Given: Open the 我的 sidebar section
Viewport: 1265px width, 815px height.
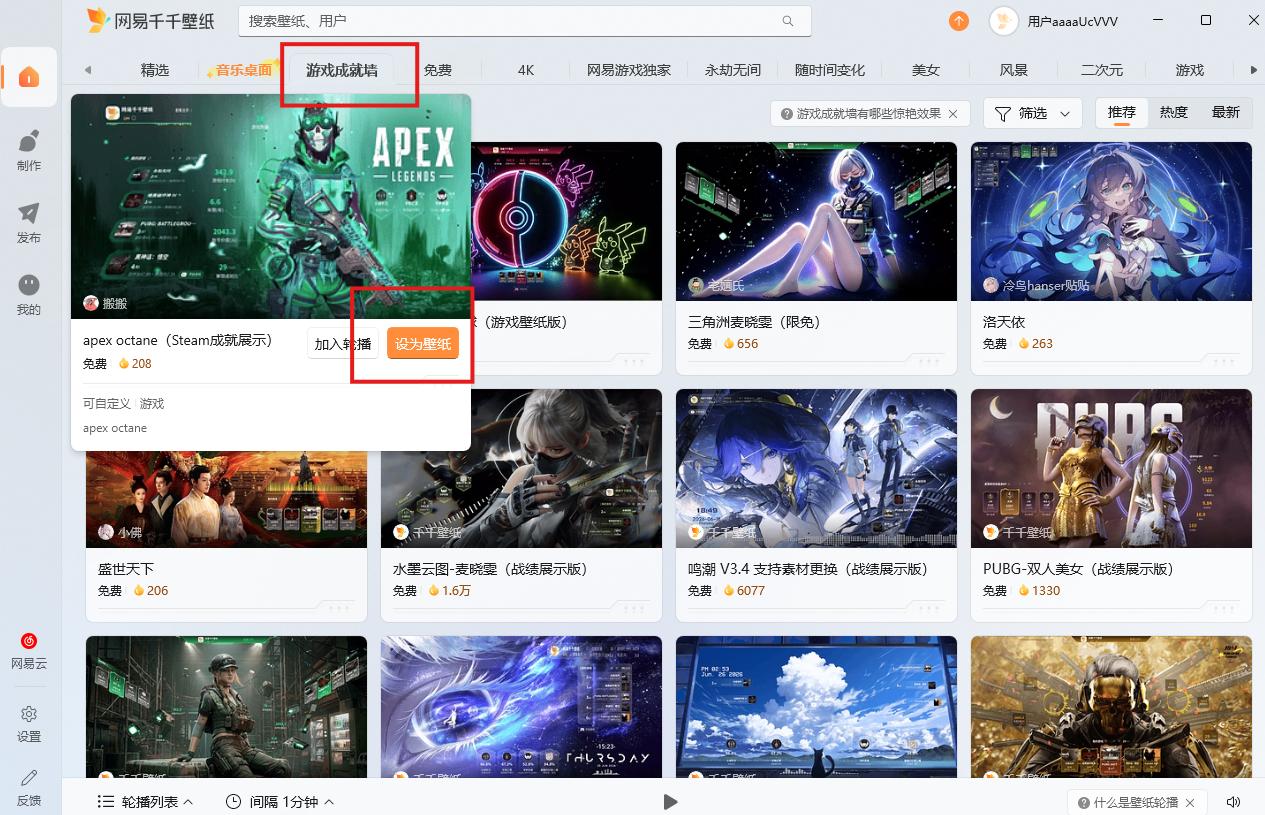Looking at the screenshot, I should [x=29, y=295].
